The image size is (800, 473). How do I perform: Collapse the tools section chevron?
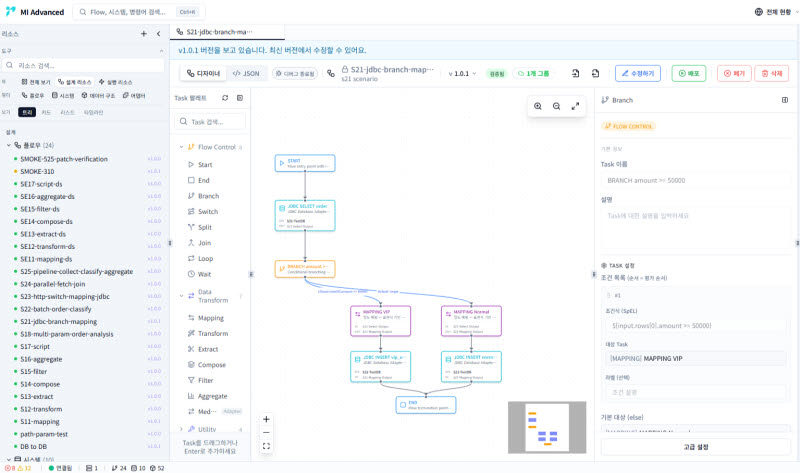[161, 51]
